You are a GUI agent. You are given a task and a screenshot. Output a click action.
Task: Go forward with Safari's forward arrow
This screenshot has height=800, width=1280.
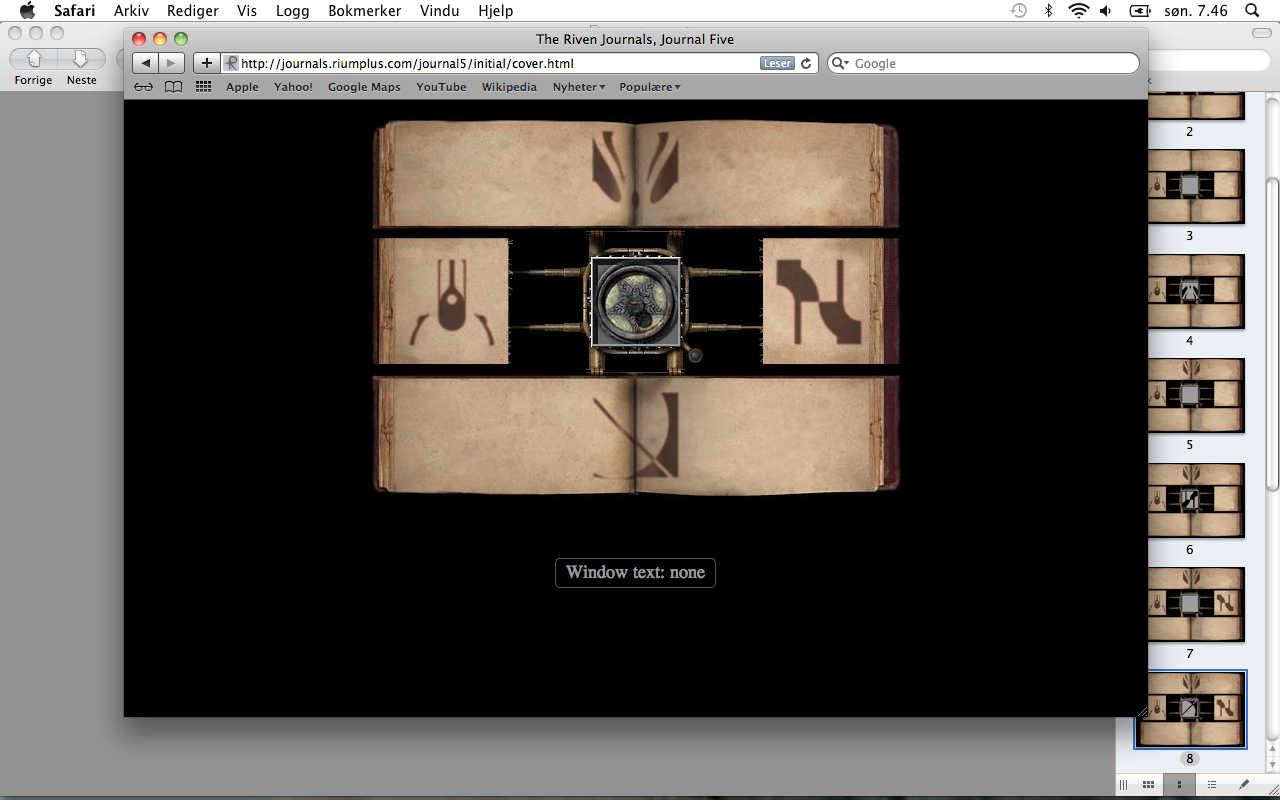point(172,63)
